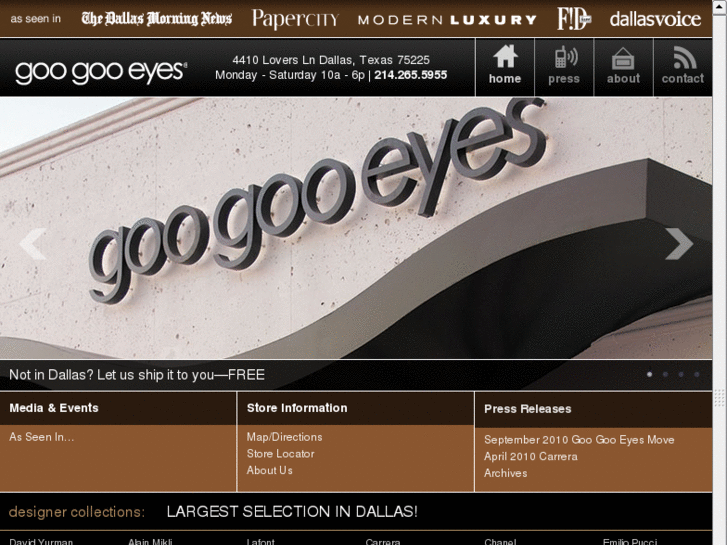This screenshot has height=545, width=727.
Task: Select the fourth slideshow dot
Action: (x=697, y=374)
